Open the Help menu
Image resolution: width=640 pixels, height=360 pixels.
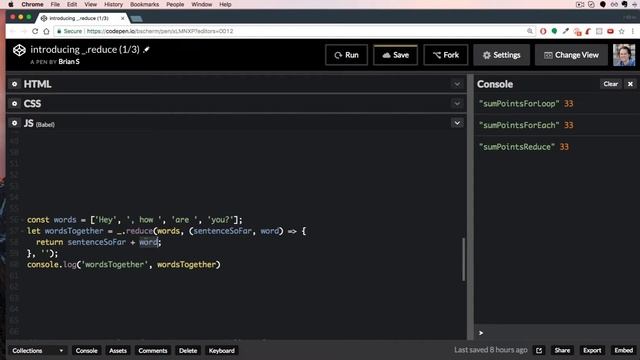pyautogui.click(x=225, y=4)
